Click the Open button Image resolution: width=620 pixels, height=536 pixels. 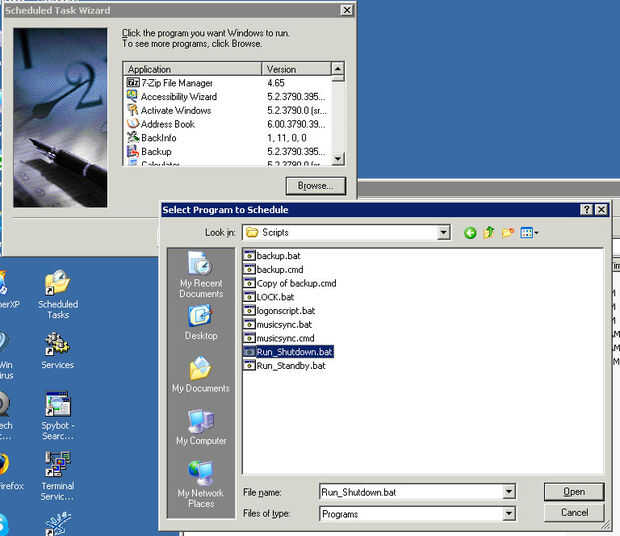tap(574, 492)
